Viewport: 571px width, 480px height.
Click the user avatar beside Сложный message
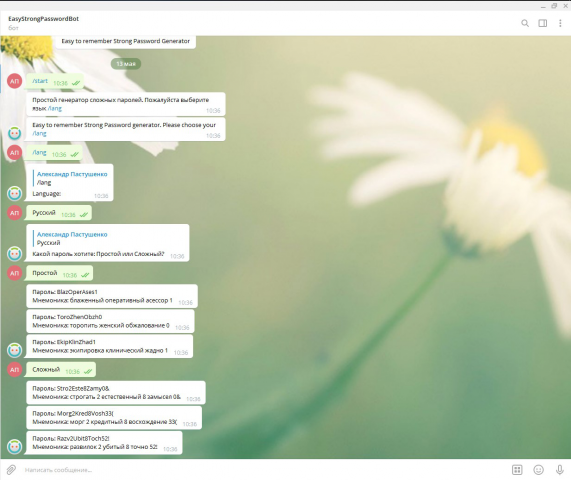(x=15, y=370)
